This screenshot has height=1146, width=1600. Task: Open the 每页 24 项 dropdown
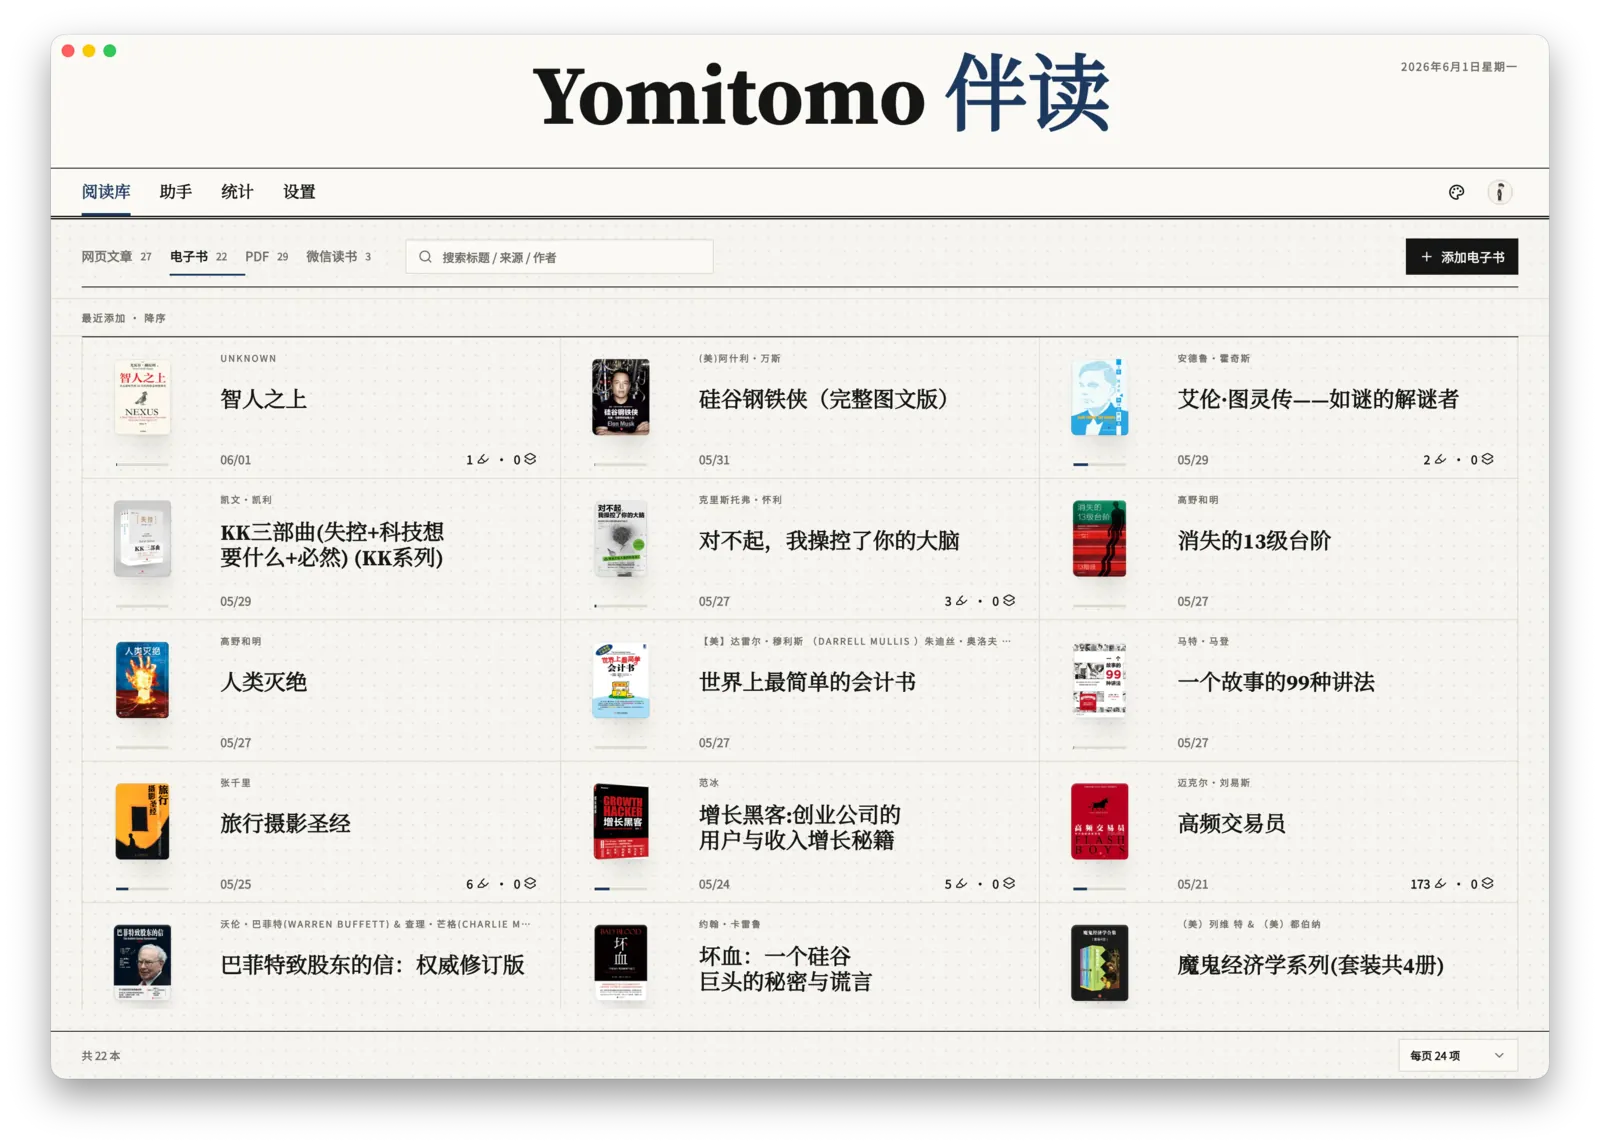point(1457,1056)
